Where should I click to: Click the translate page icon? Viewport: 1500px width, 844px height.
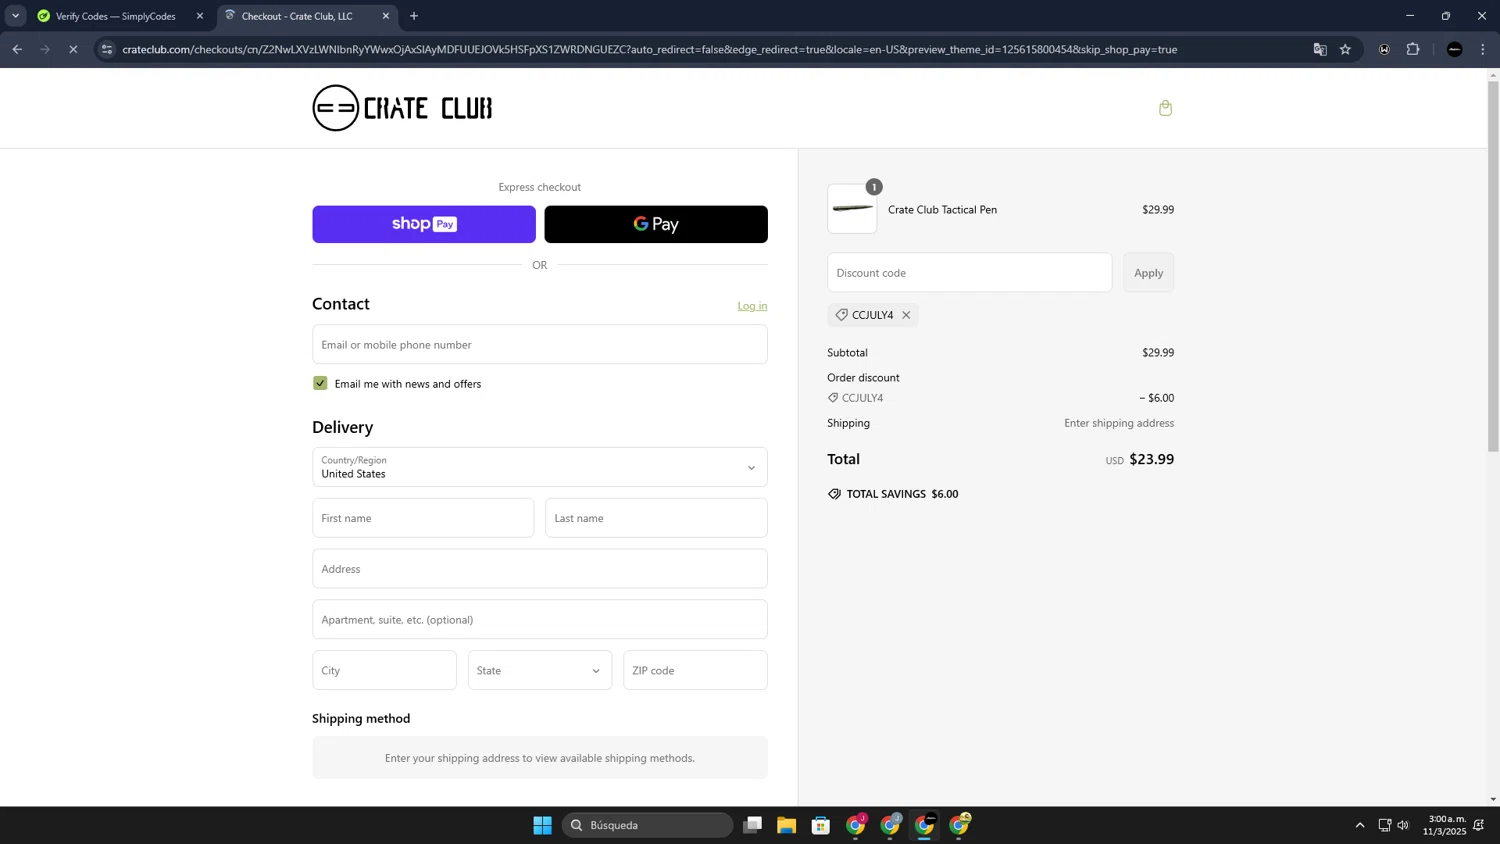[x=1320, y=49]
